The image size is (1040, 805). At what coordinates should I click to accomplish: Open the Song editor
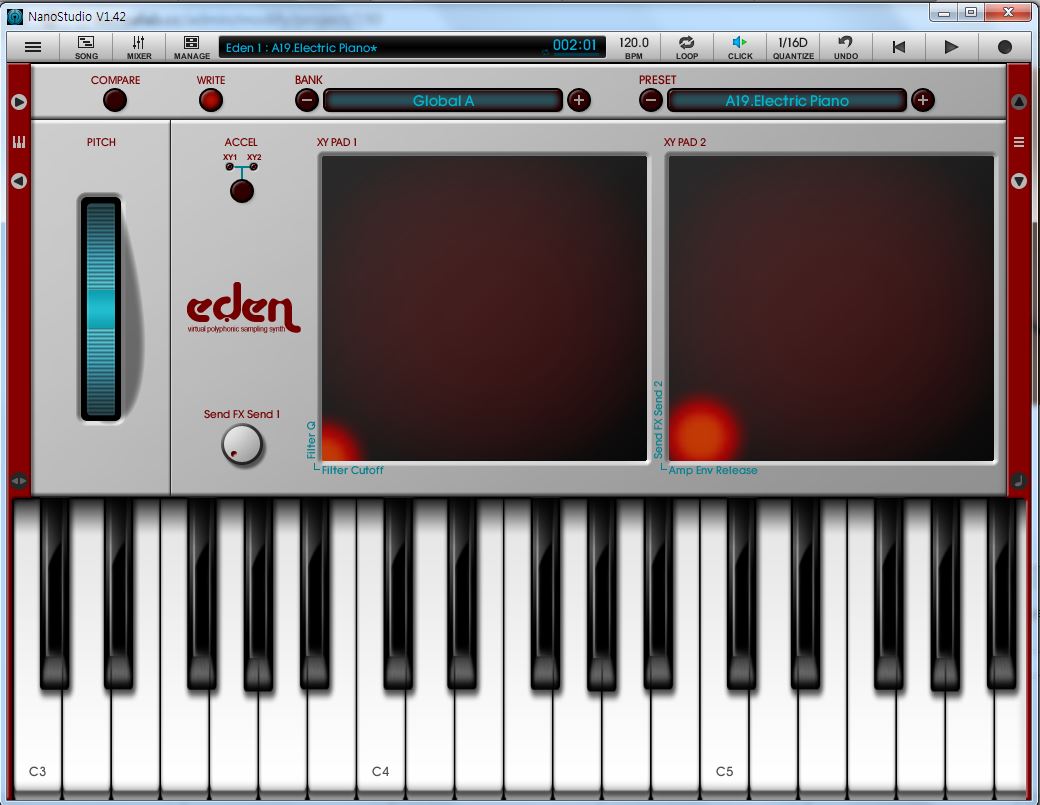[x=86, y=47]
